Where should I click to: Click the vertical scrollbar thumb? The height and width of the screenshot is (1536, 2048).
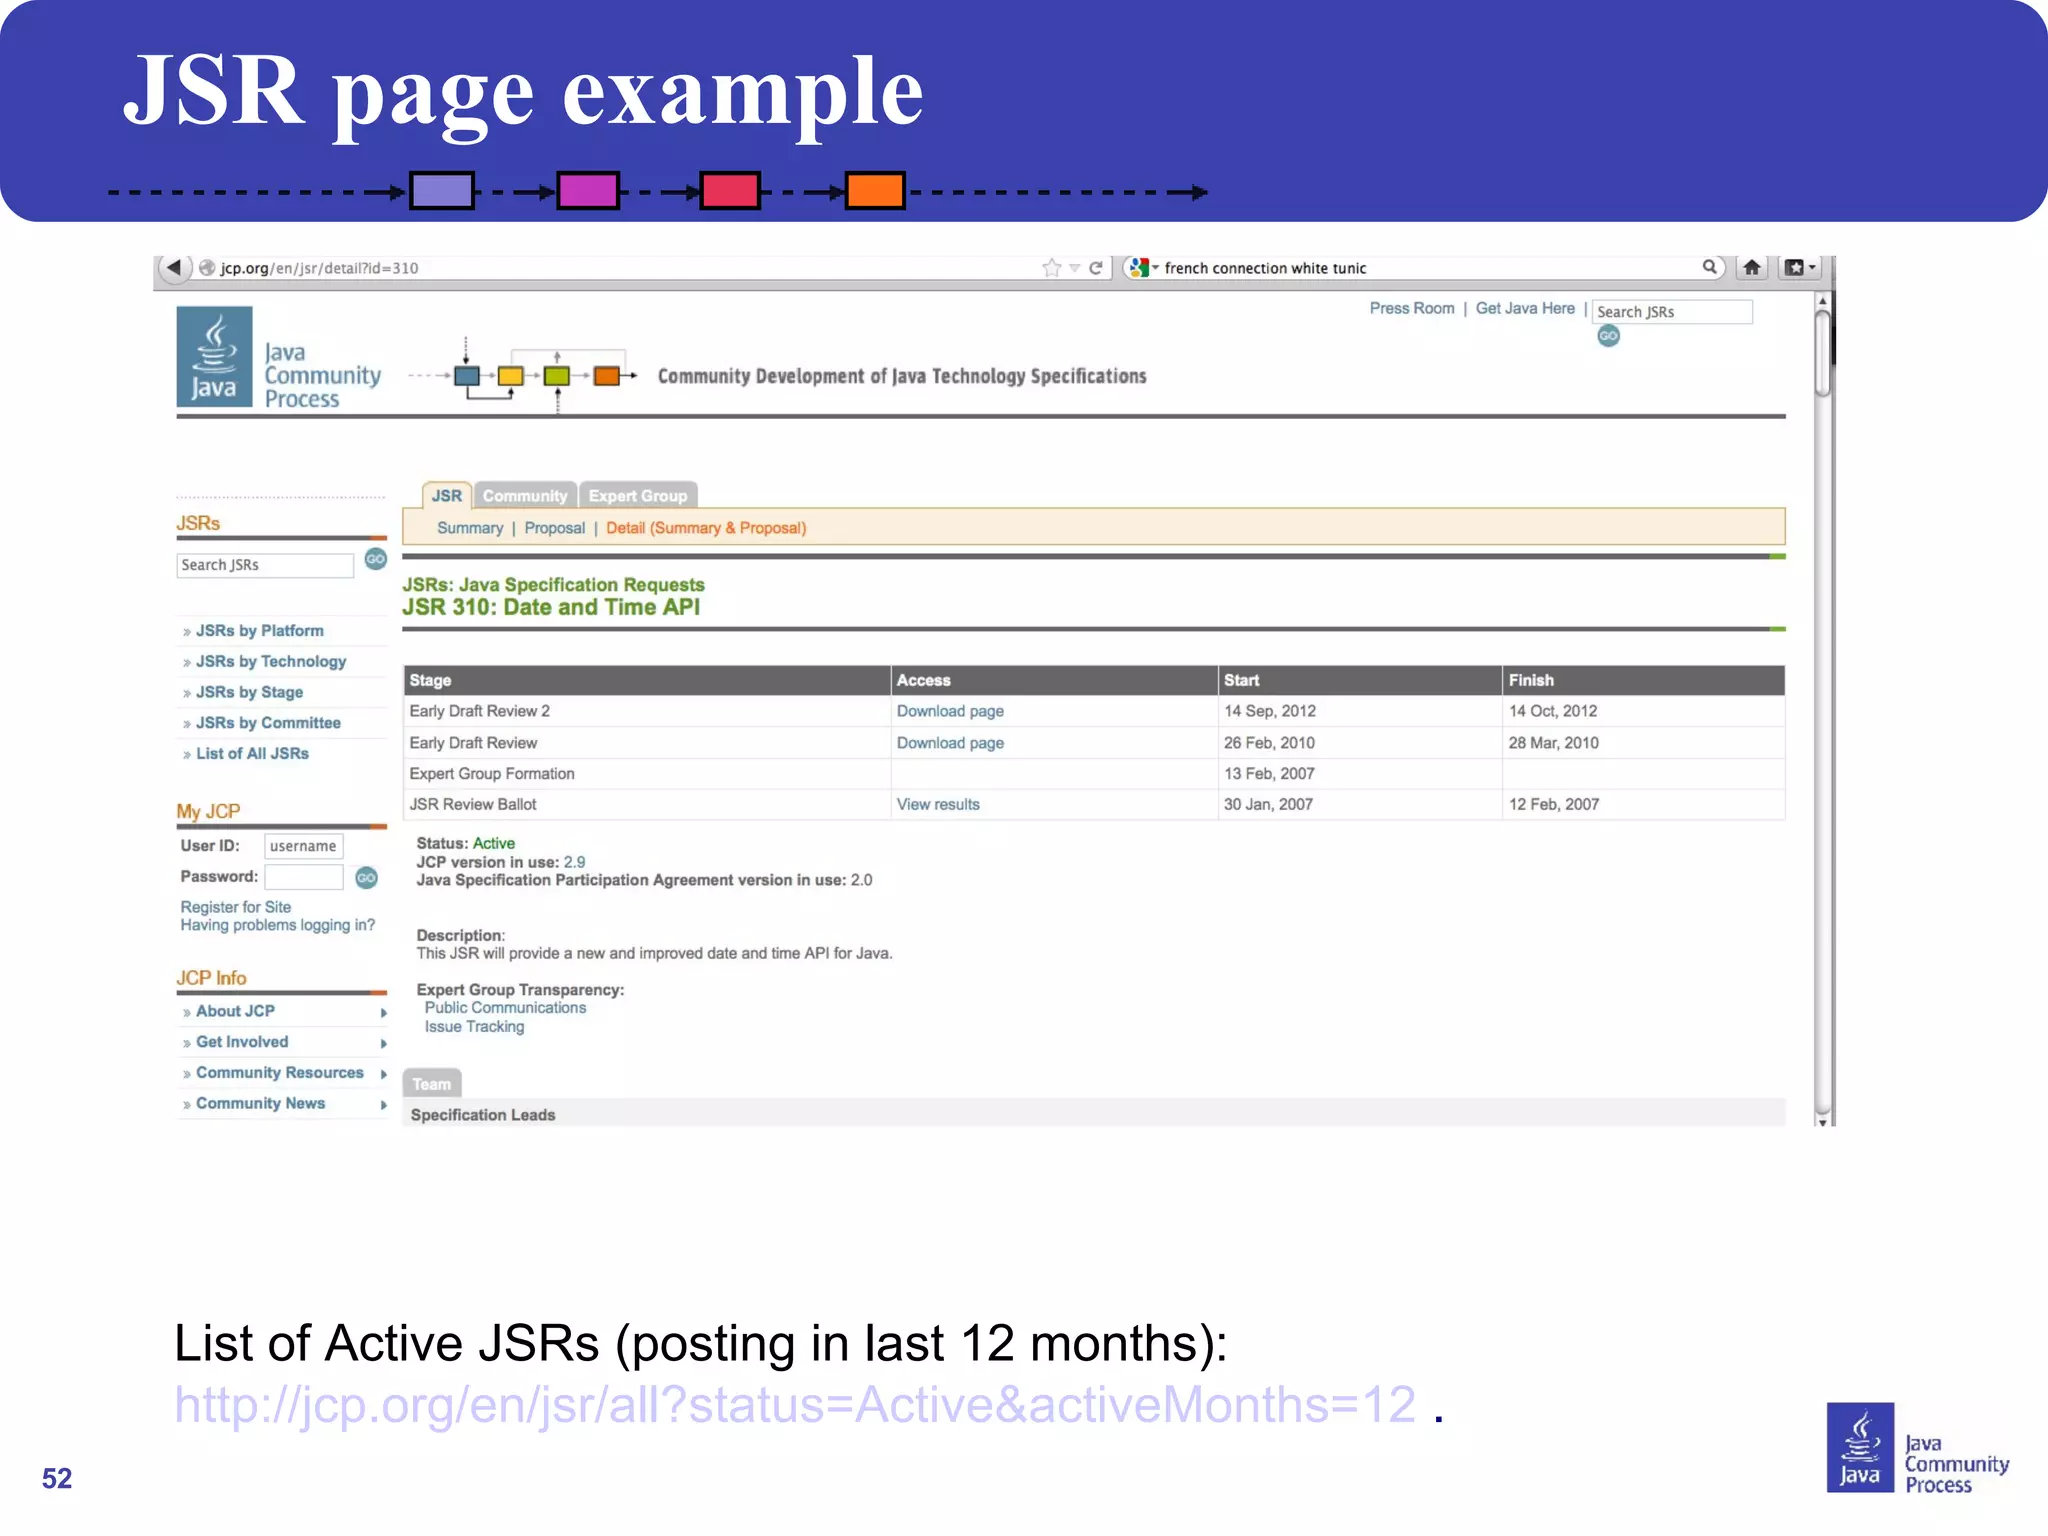[x=1823, y=354]
